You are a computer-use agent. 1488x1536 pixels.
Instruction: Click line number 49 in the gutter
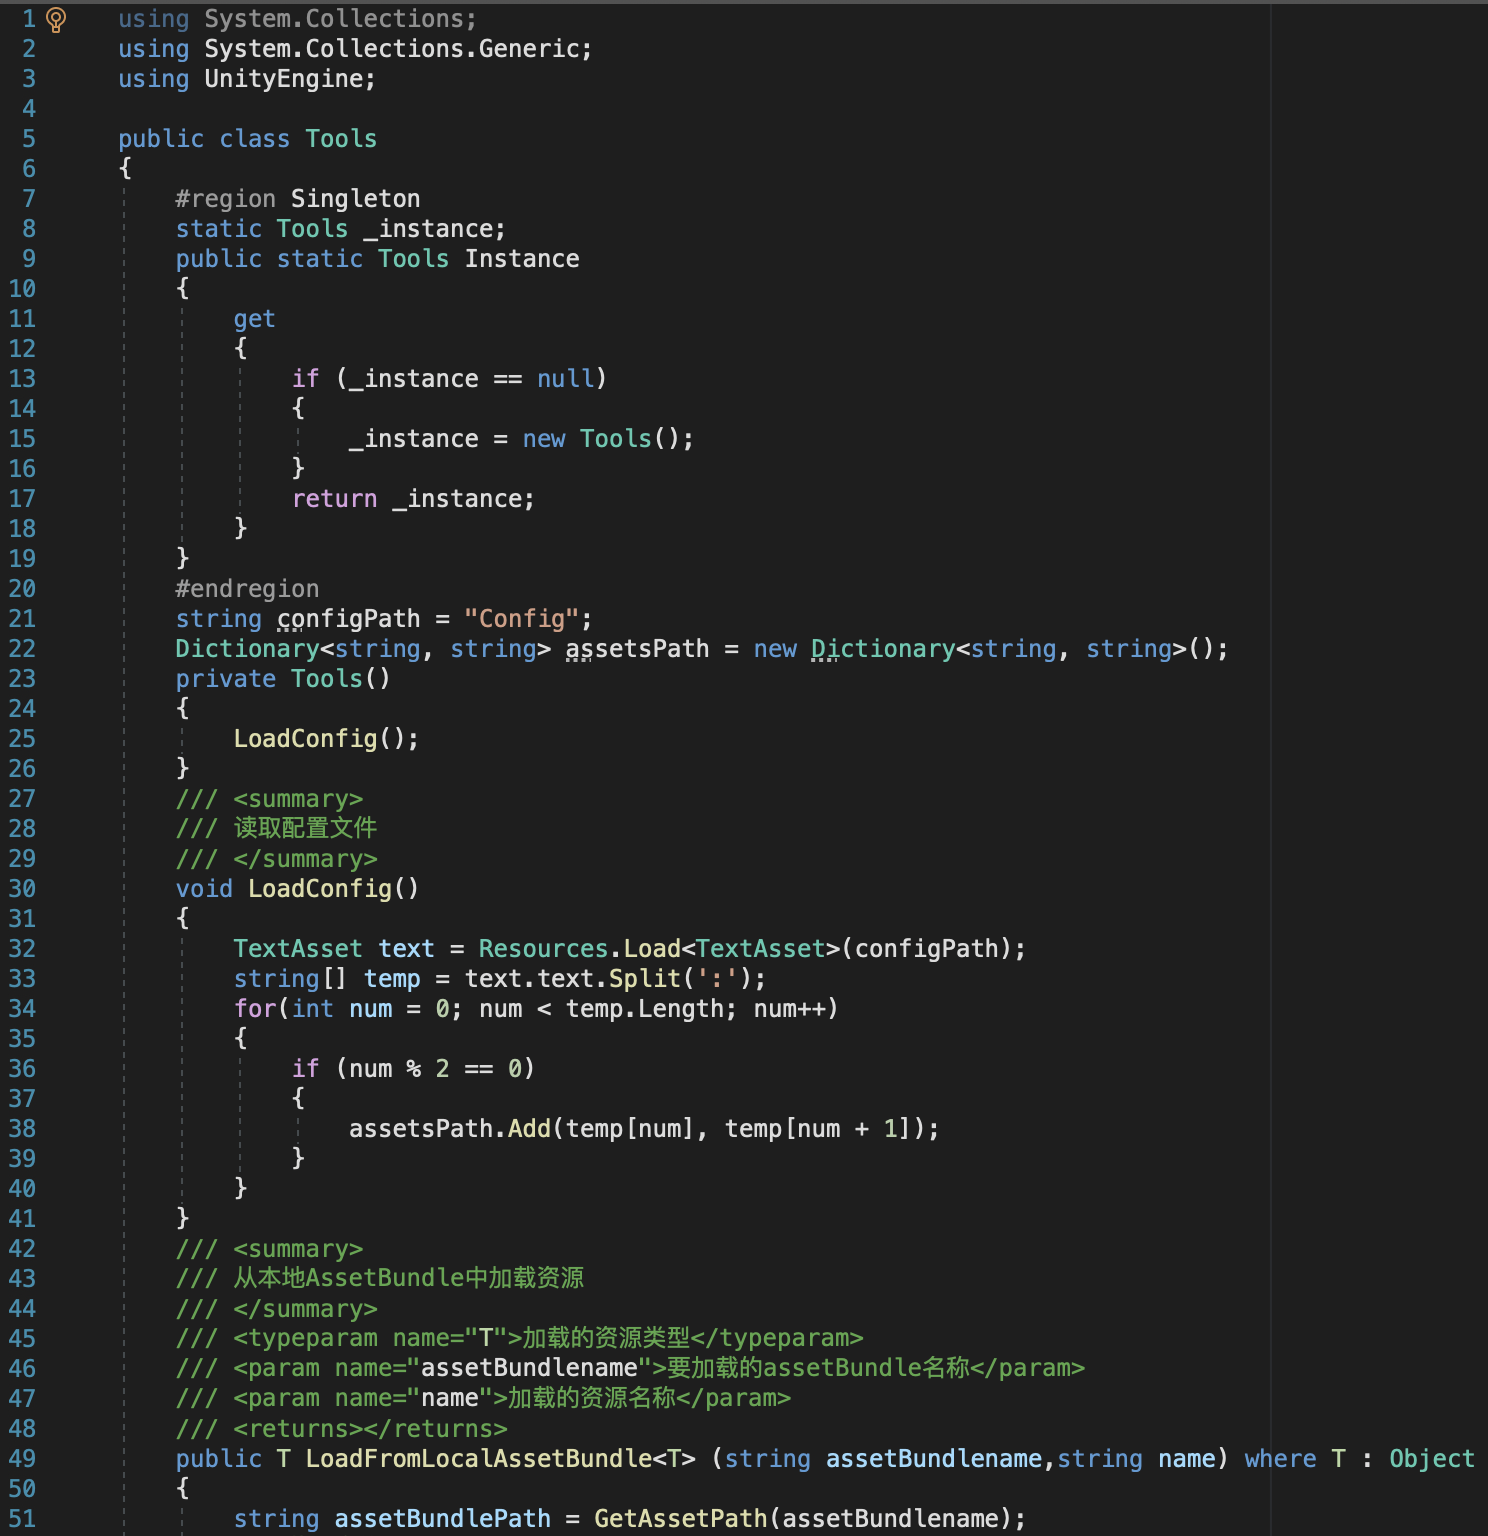pyautogui.click(x=22, y=1459)
